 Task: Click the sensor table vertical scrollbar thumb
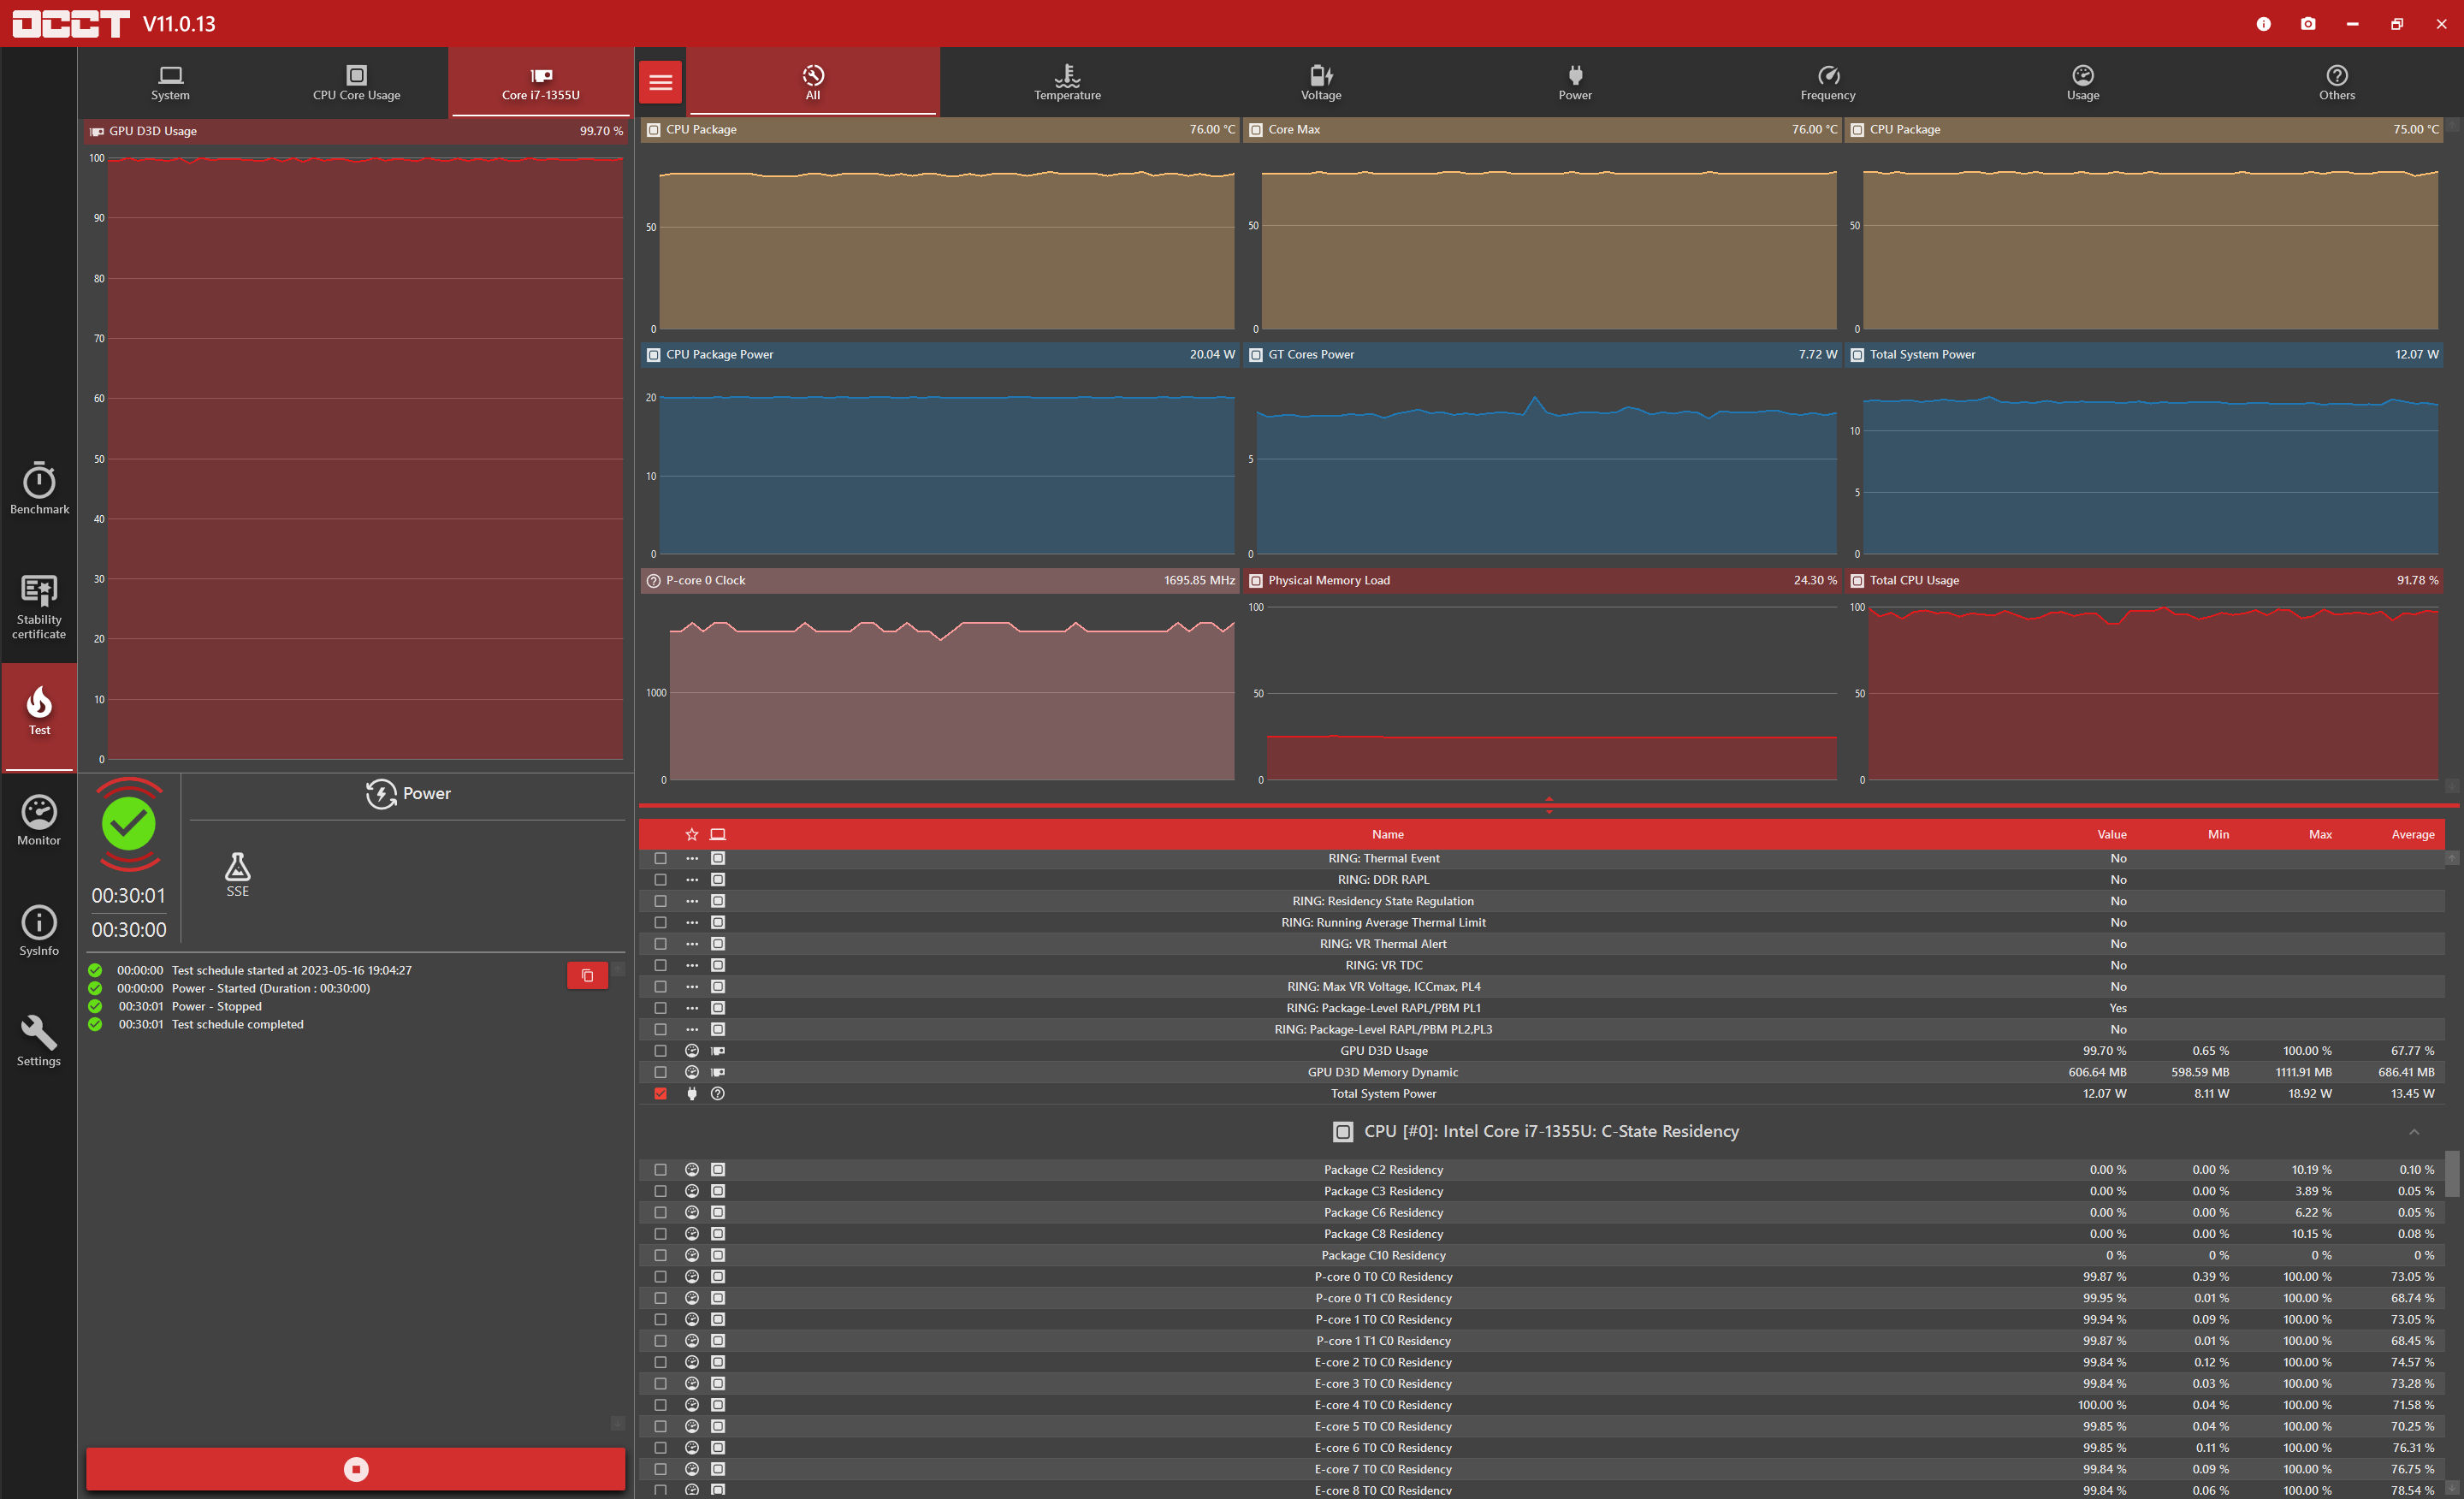coord(2452,1174)
